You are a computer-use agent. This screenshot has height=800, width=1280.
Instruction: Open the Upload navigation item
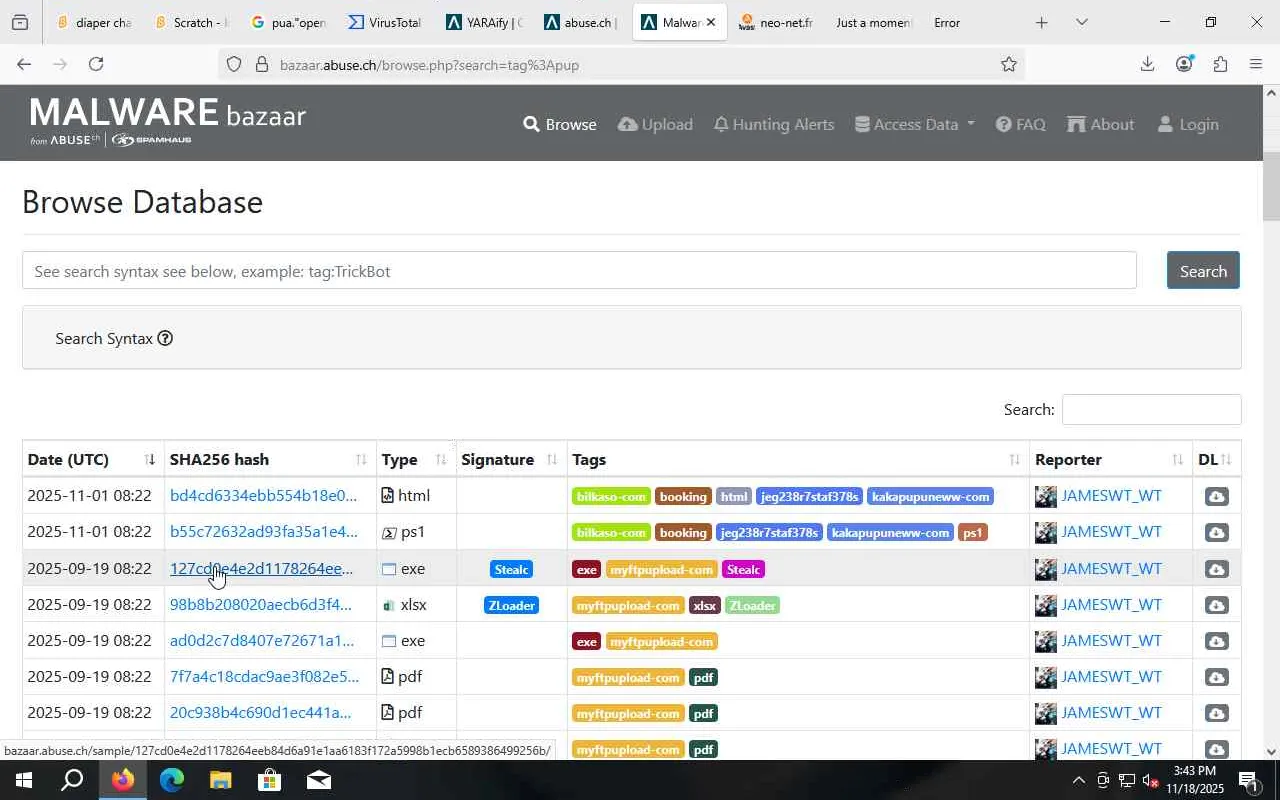(x=655, y=124)
